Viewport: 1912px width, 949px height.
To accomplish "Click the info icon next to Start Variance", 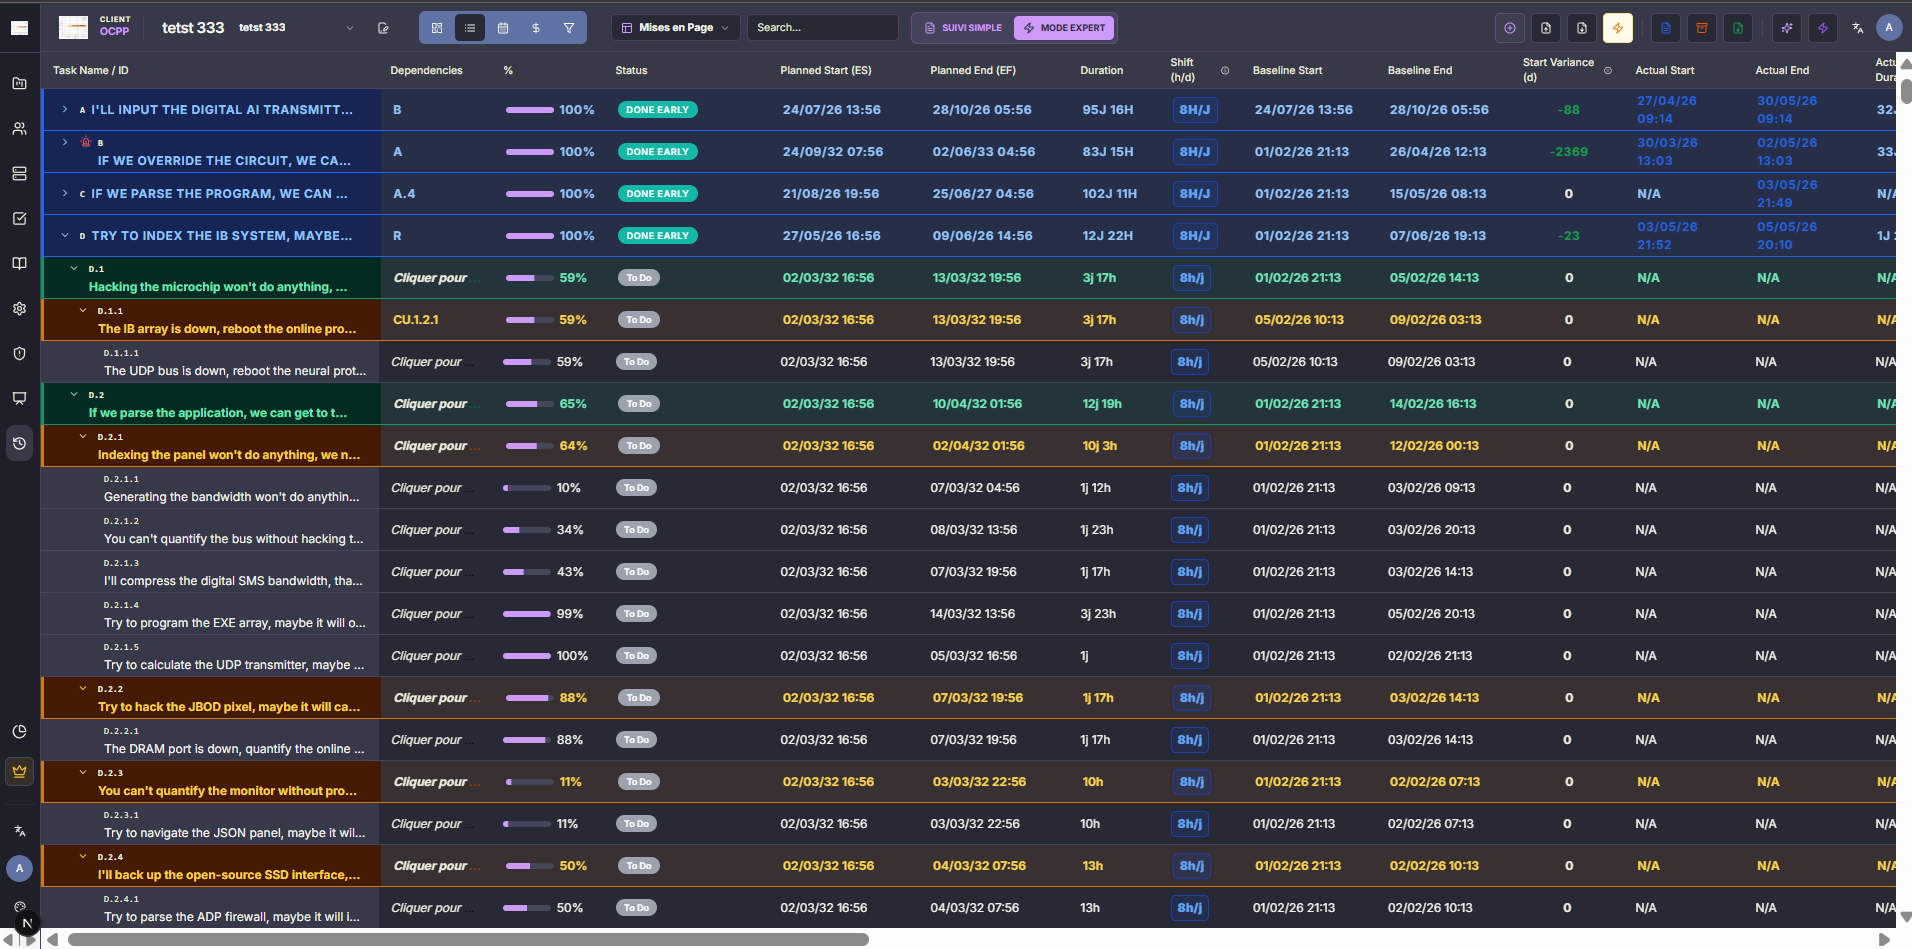I will pyautogui.click(x=1608, y=71).
